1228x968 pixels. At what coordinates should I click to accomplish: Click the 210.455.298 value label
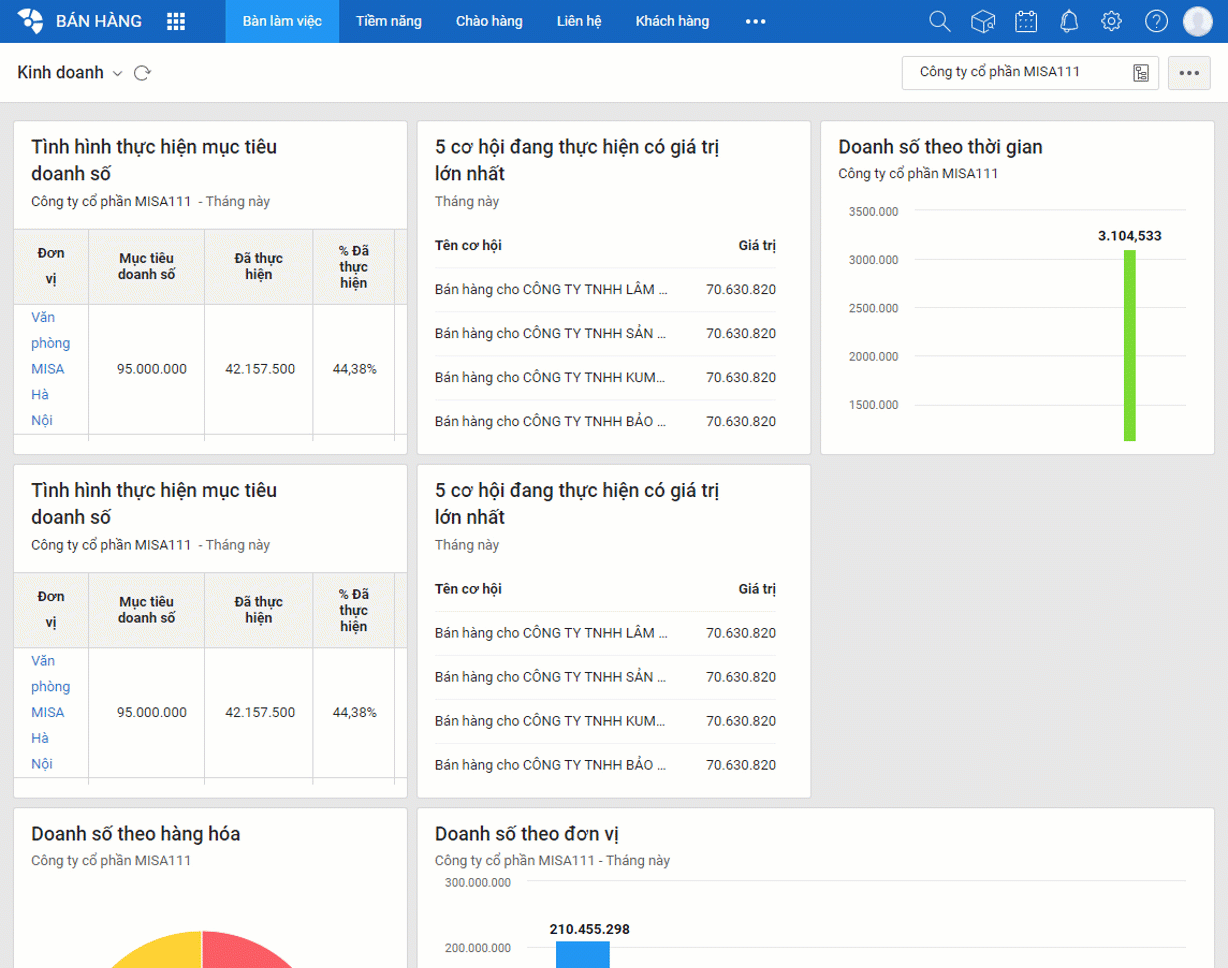(590, 929)
